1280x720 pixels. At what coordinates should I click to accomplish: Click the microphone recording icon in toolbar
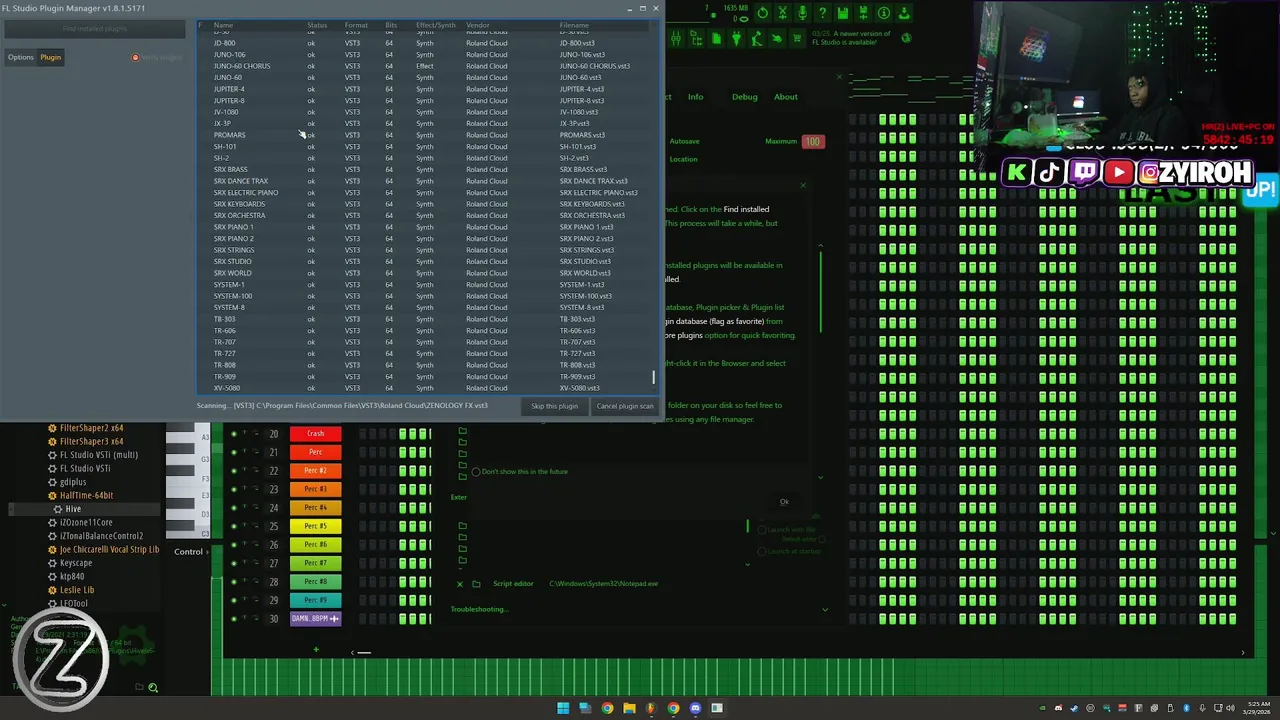click(803, 13)
